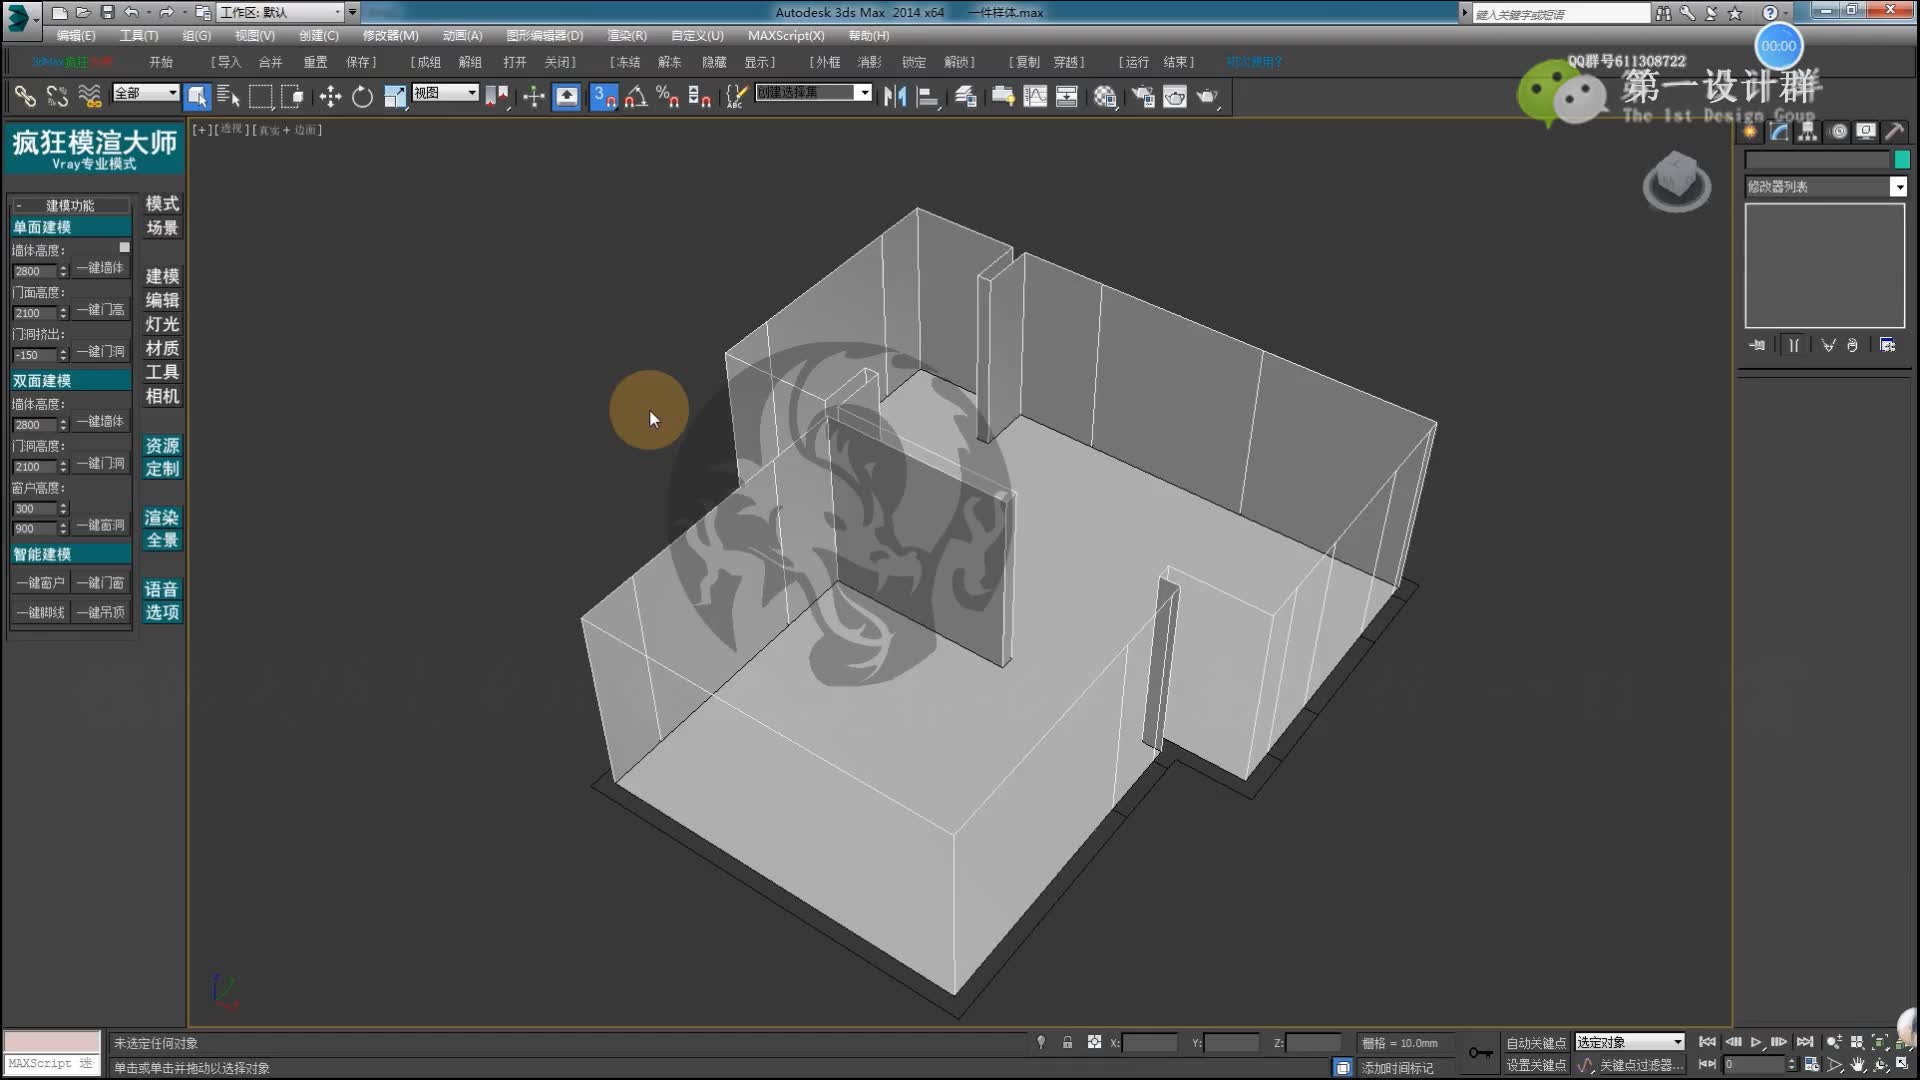The width and height of the screenshot is (1920, 1080).
Task: Toggle the selection lock icon
Action: [x=1067, y=1042]
